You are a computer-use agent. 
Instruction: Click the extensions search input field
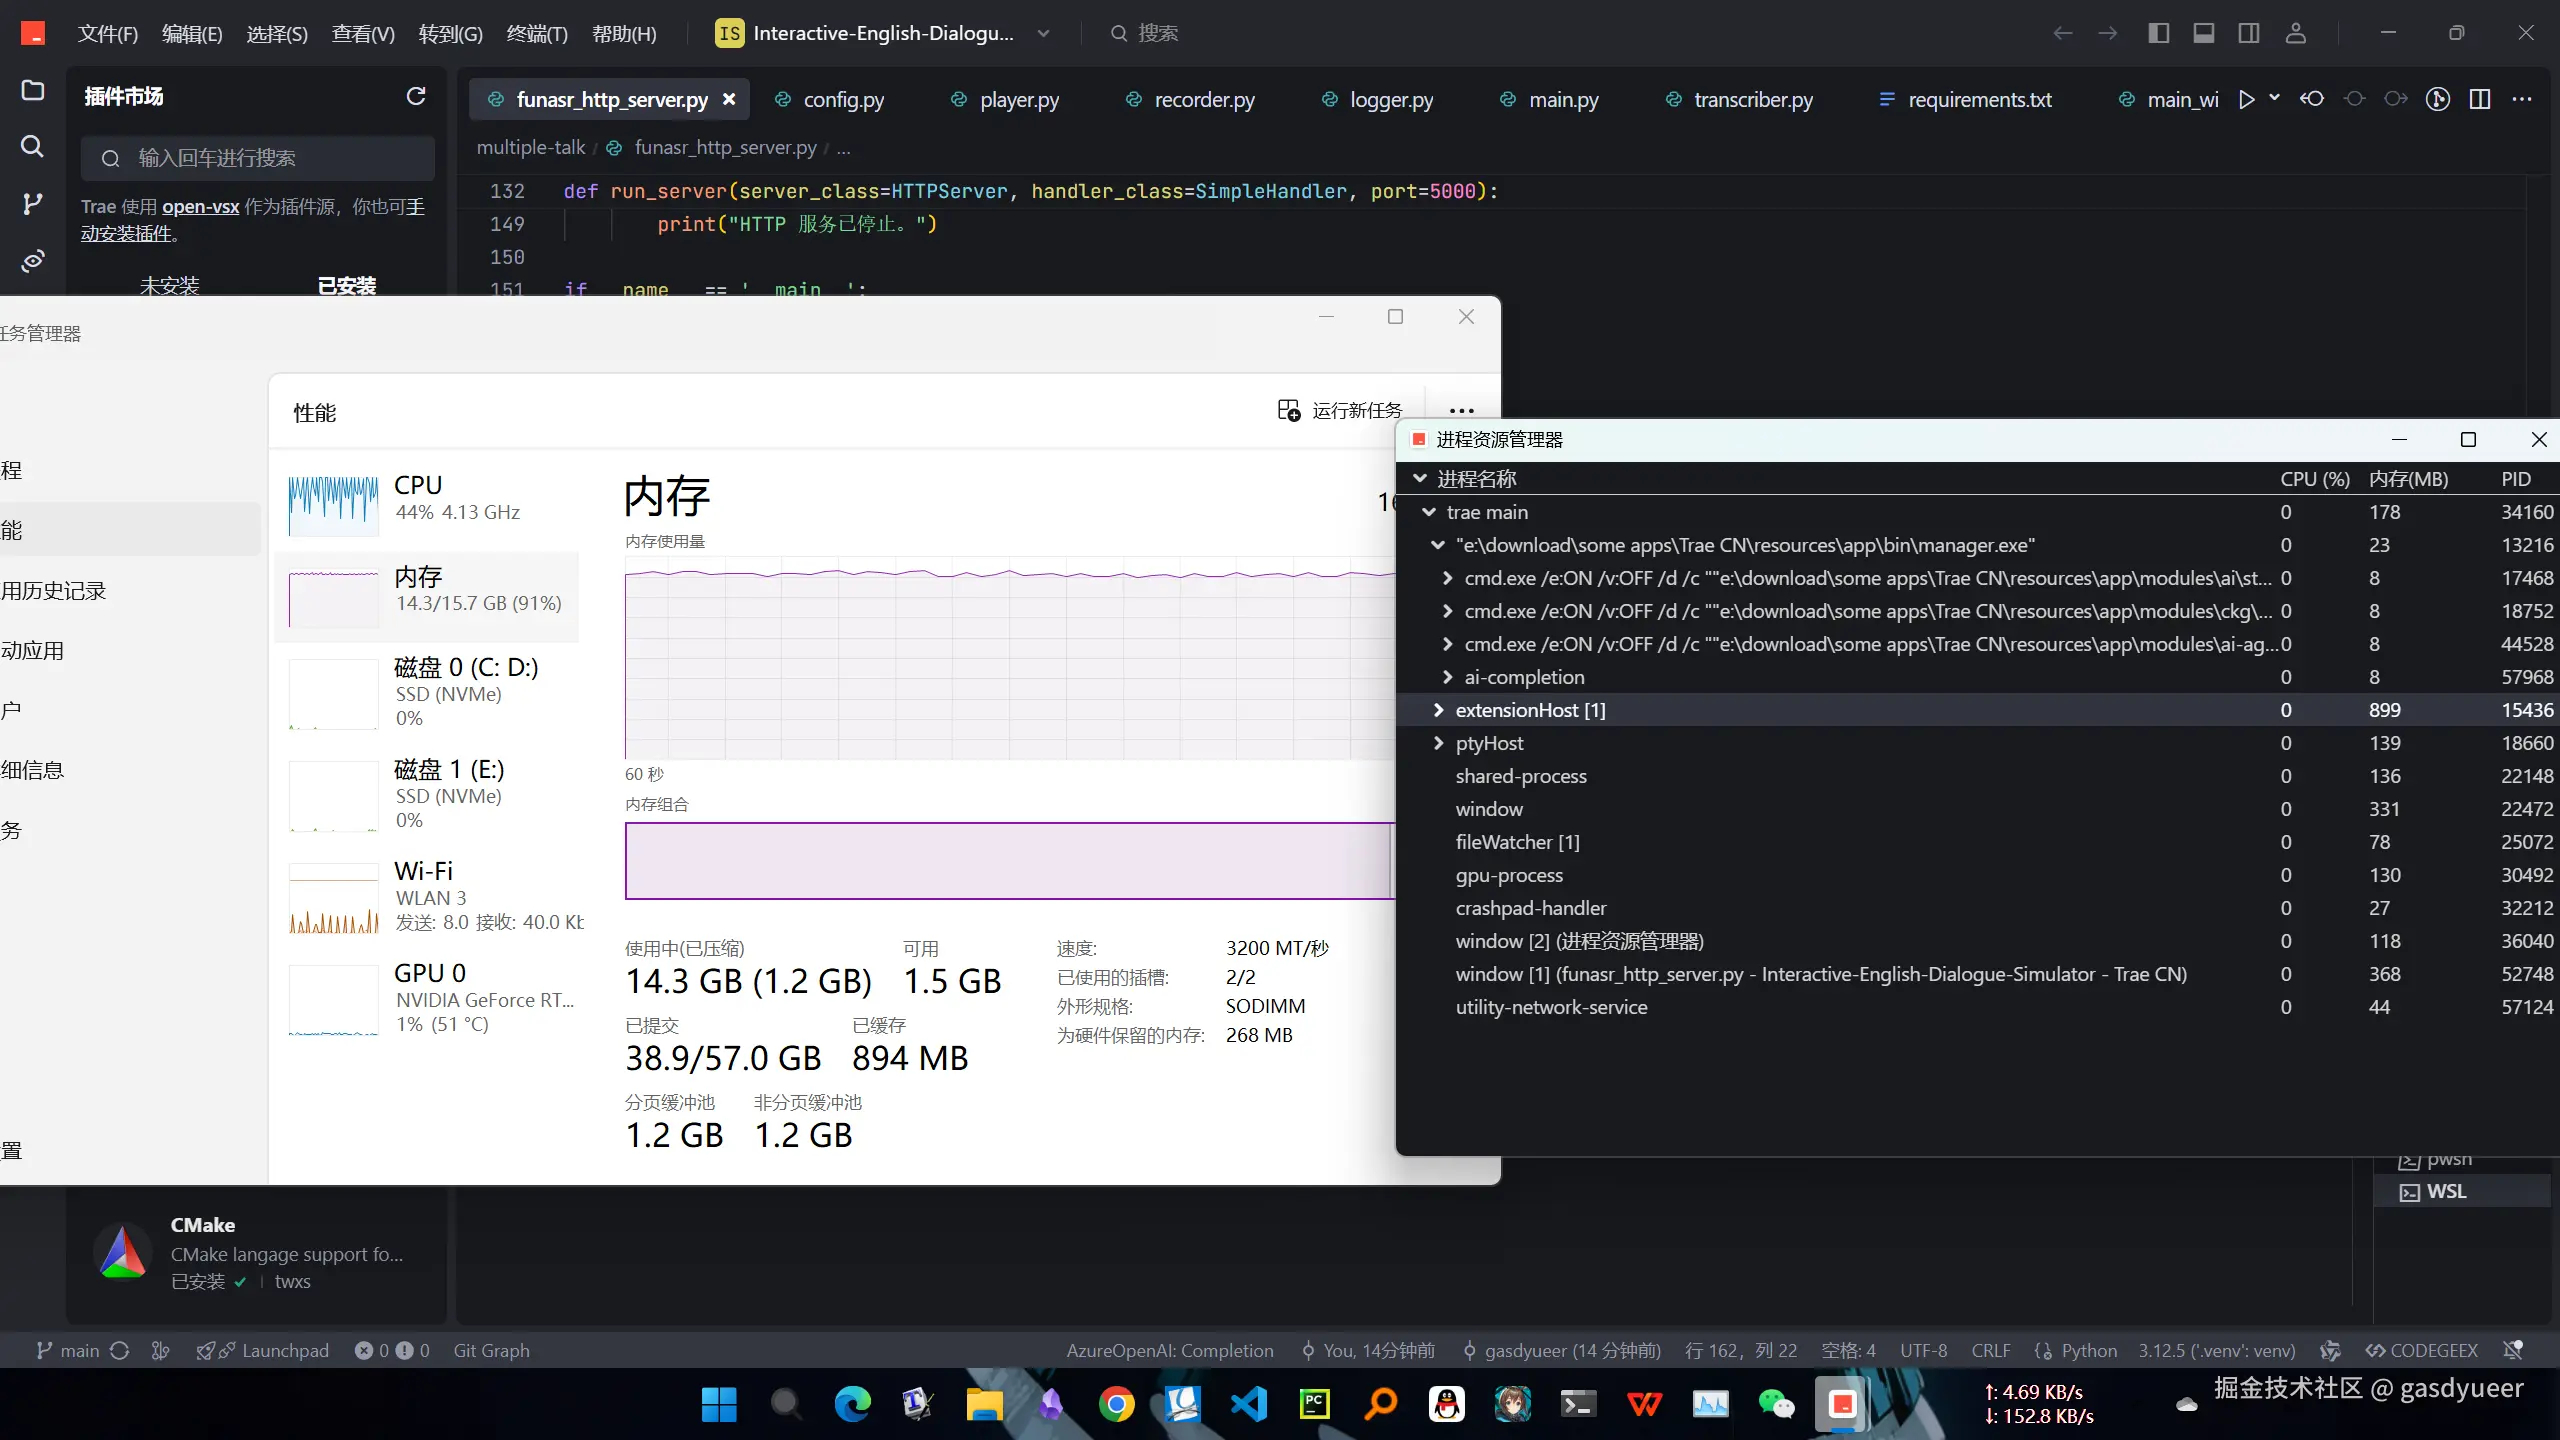257,157
